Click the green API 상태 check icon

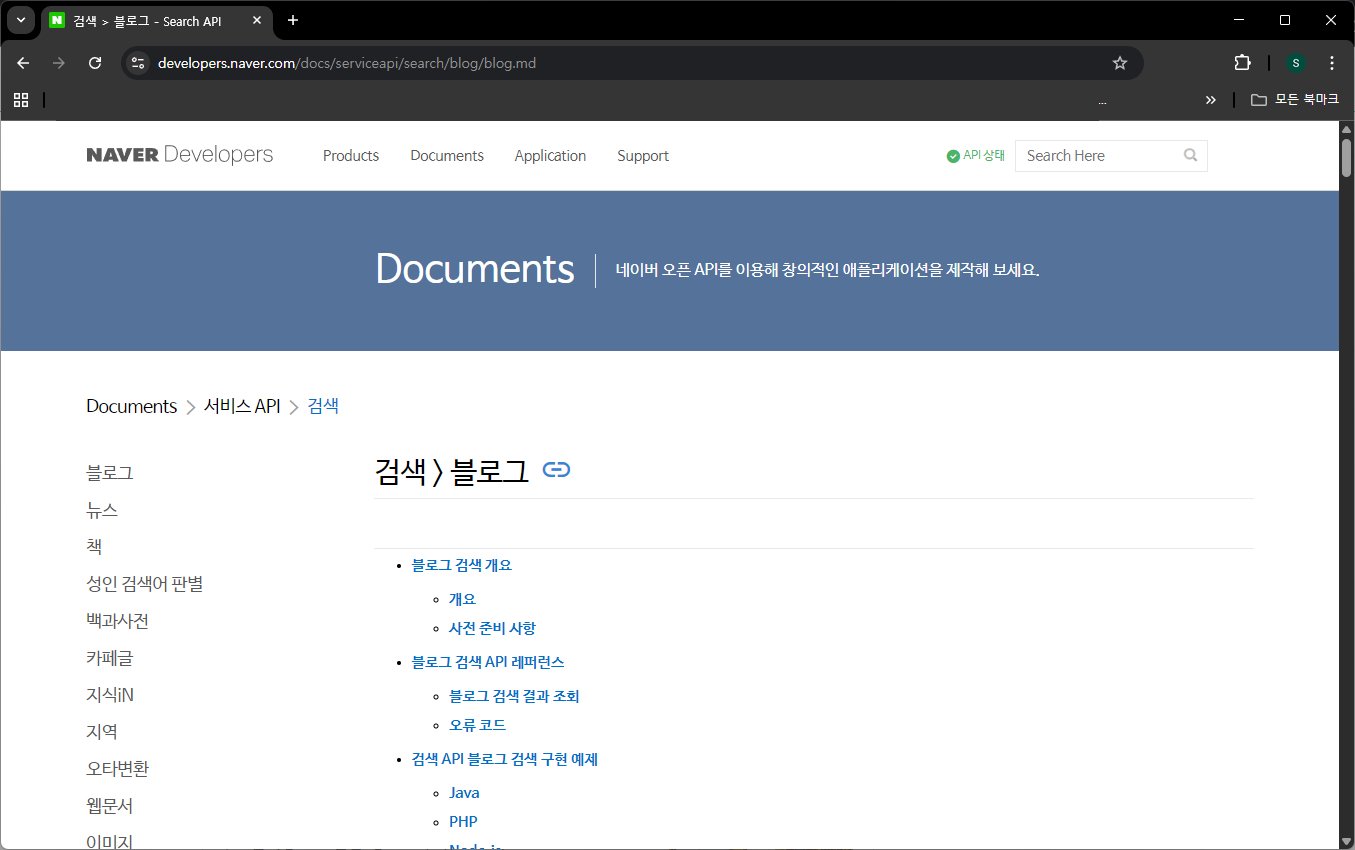click(x=953, y=156)
